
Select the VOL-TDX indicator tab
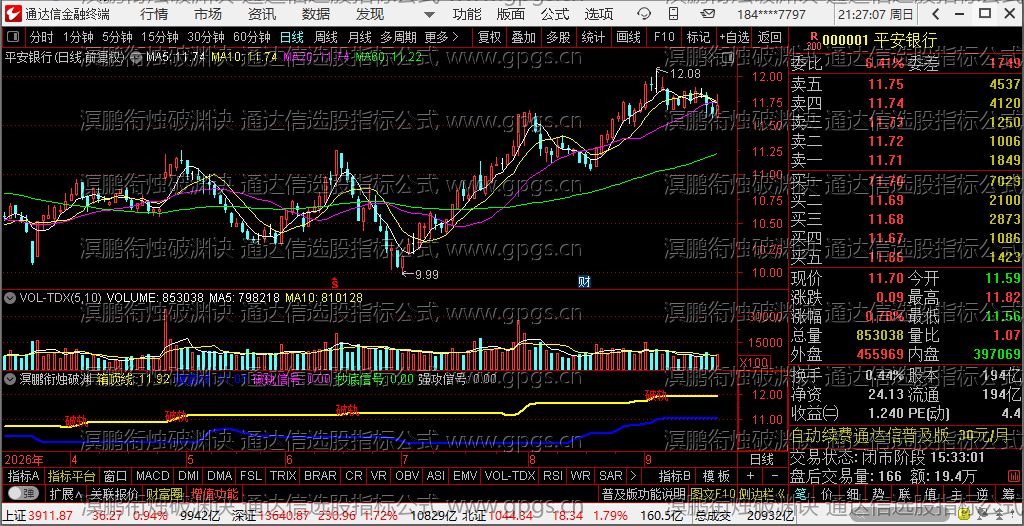click(x=509, y=476)
